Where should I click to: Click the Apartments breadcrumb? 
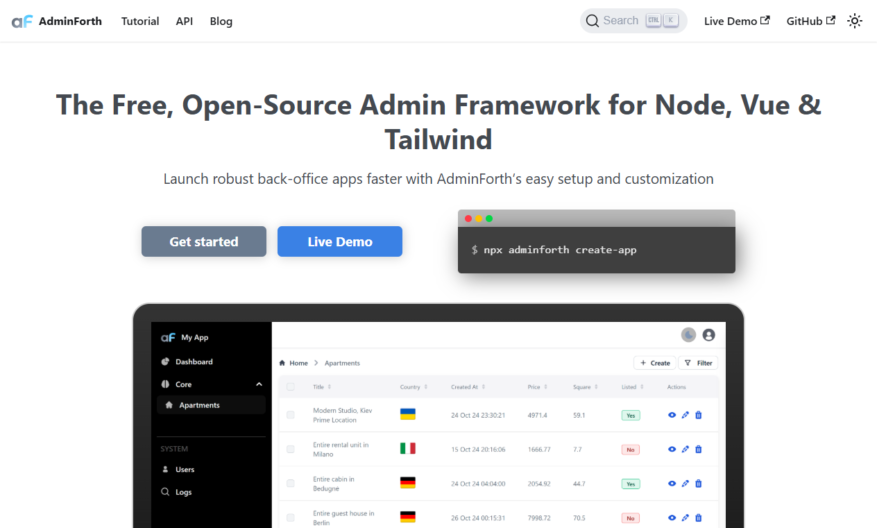pos(342,363)
